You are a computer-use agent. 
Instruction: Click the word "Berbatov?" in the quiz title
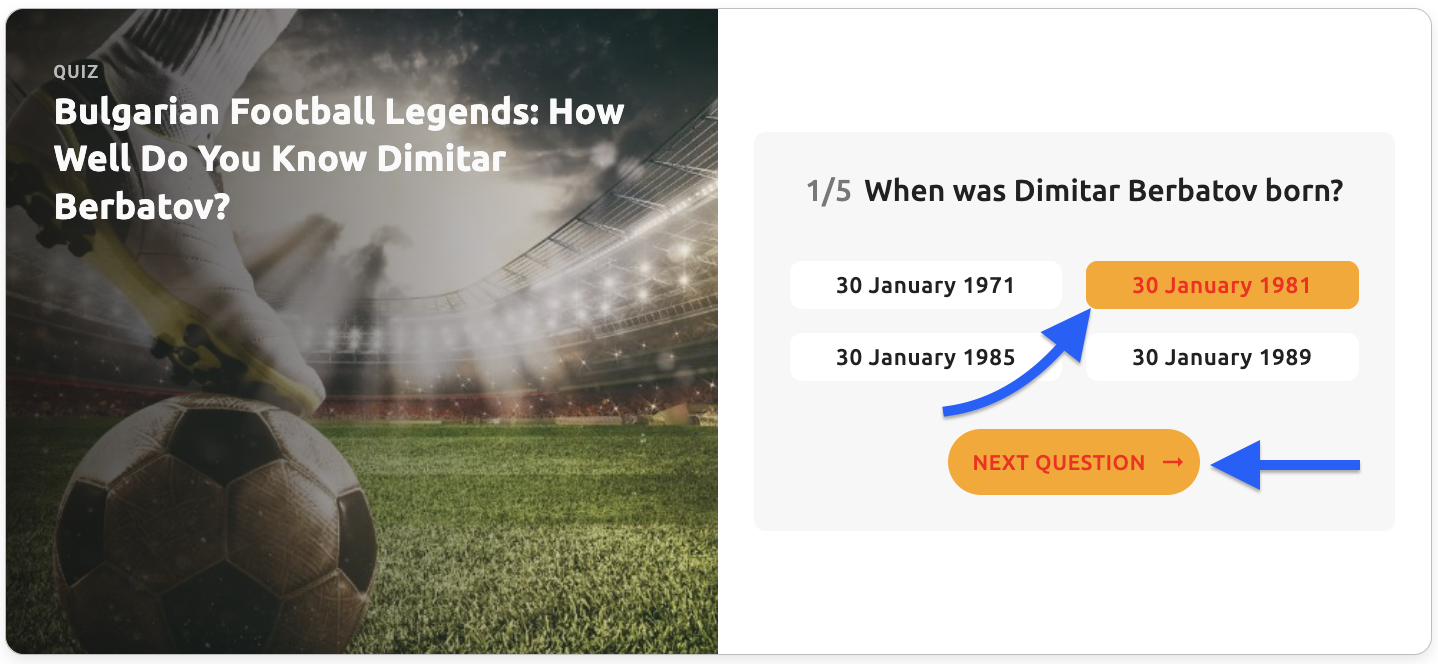pyautogui.click(x=142, y=206)
